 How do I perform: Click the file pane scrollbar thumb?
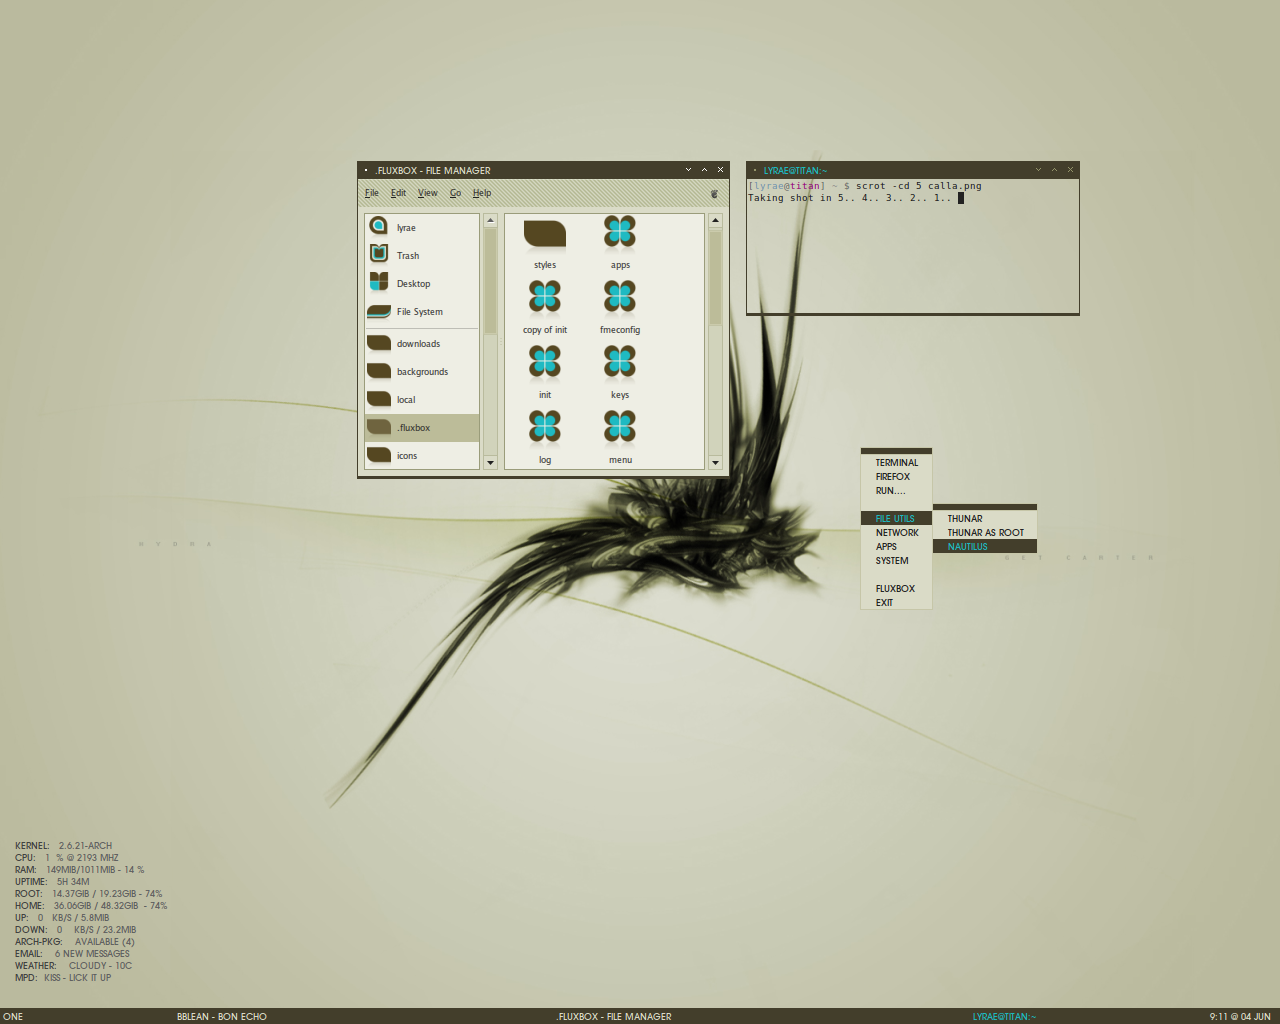pyautogui.click(x=715, y=278)
